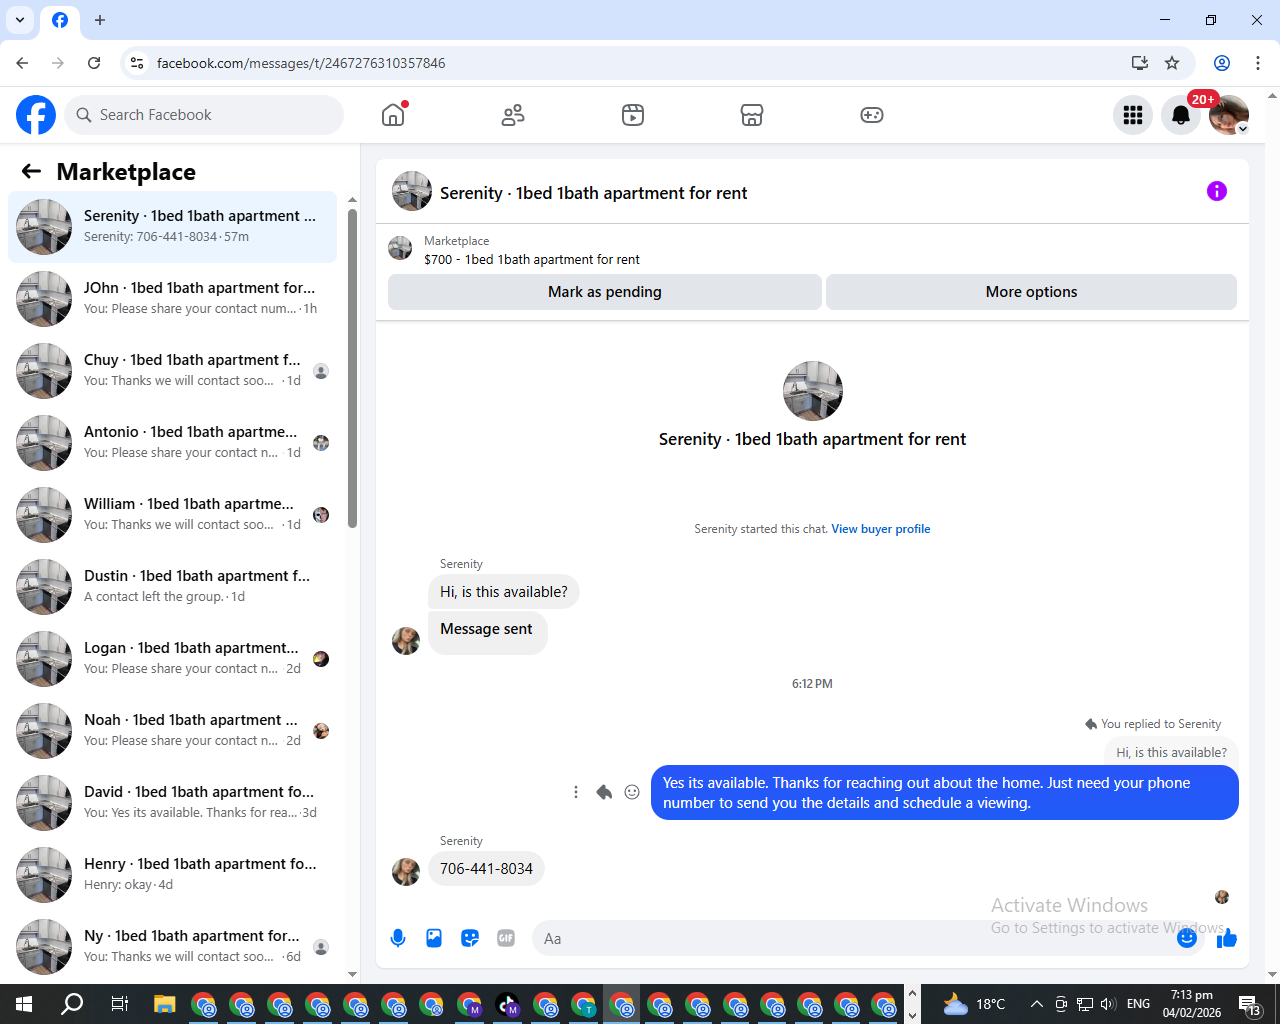
Task: Open Henry conversation in list
Action: click(172, 875)
